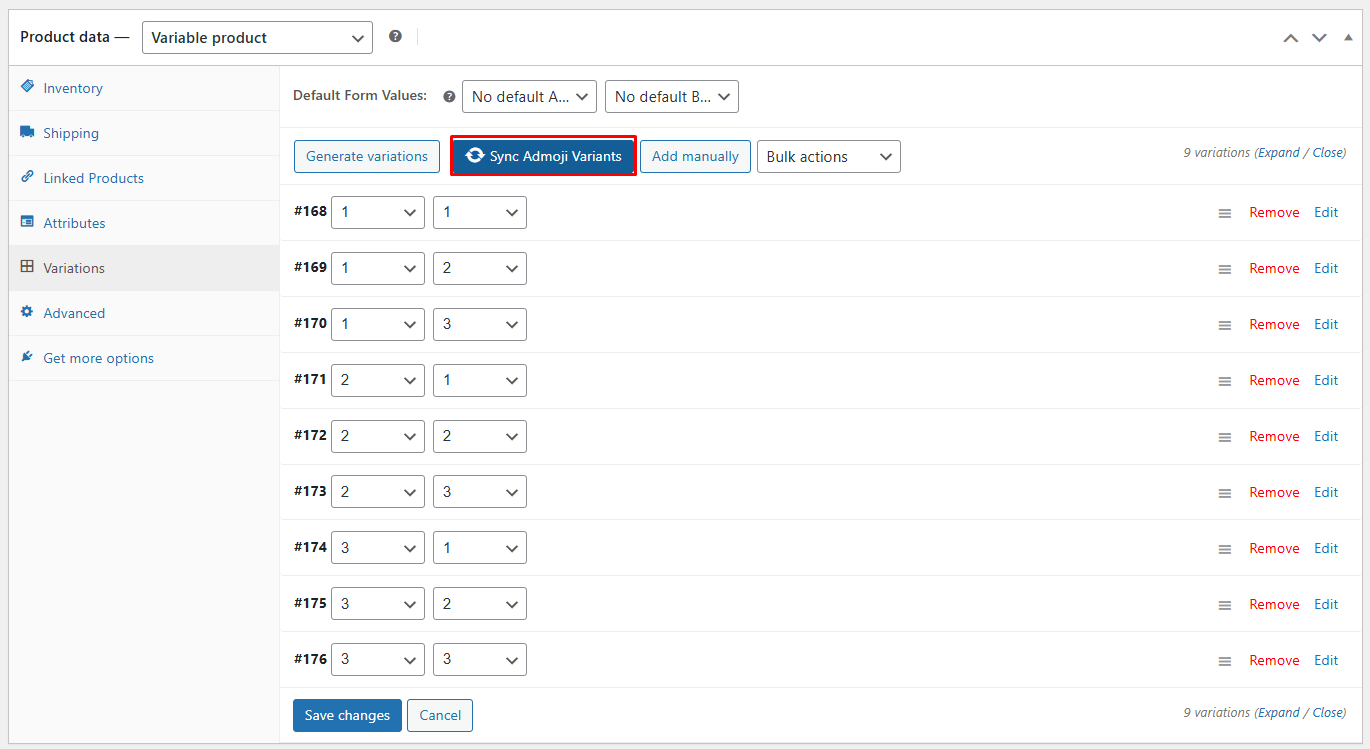
Task: Open the No default A... dropdown
Action: coord(529,97)
